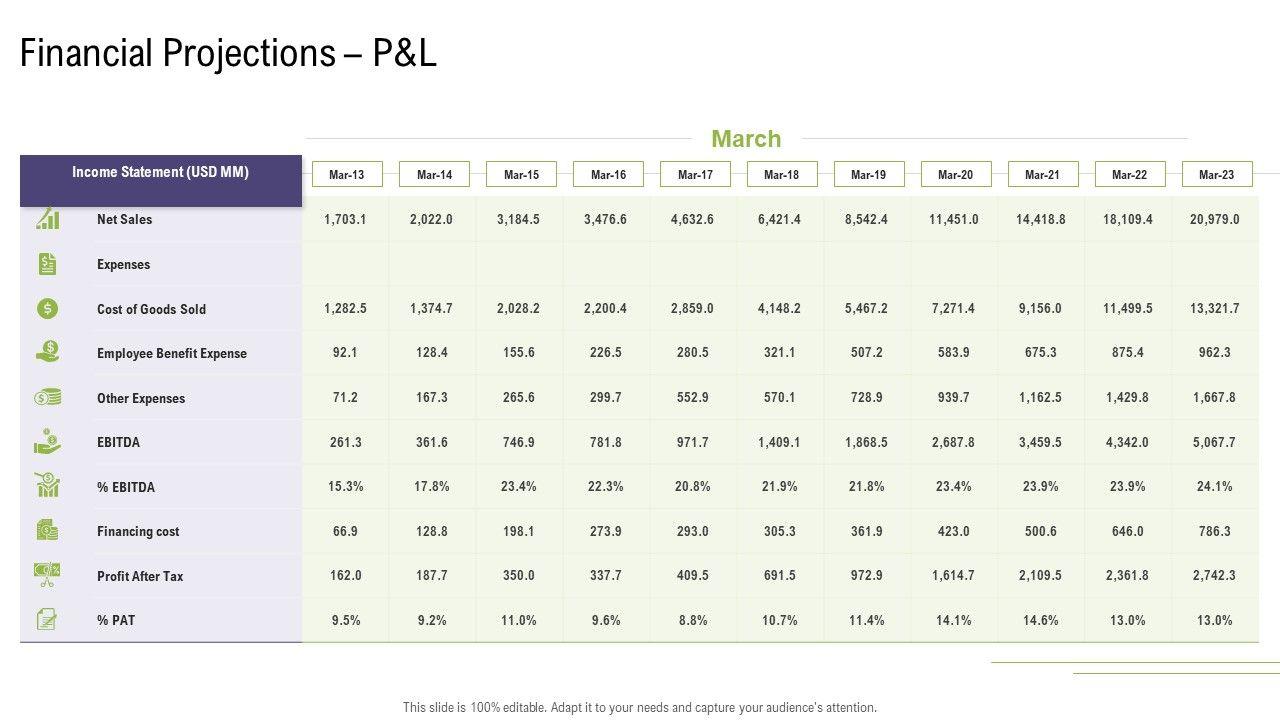
Task: Click the Net Sales bar chart icon
Action: pyautogui.click(x=48, y=219)
